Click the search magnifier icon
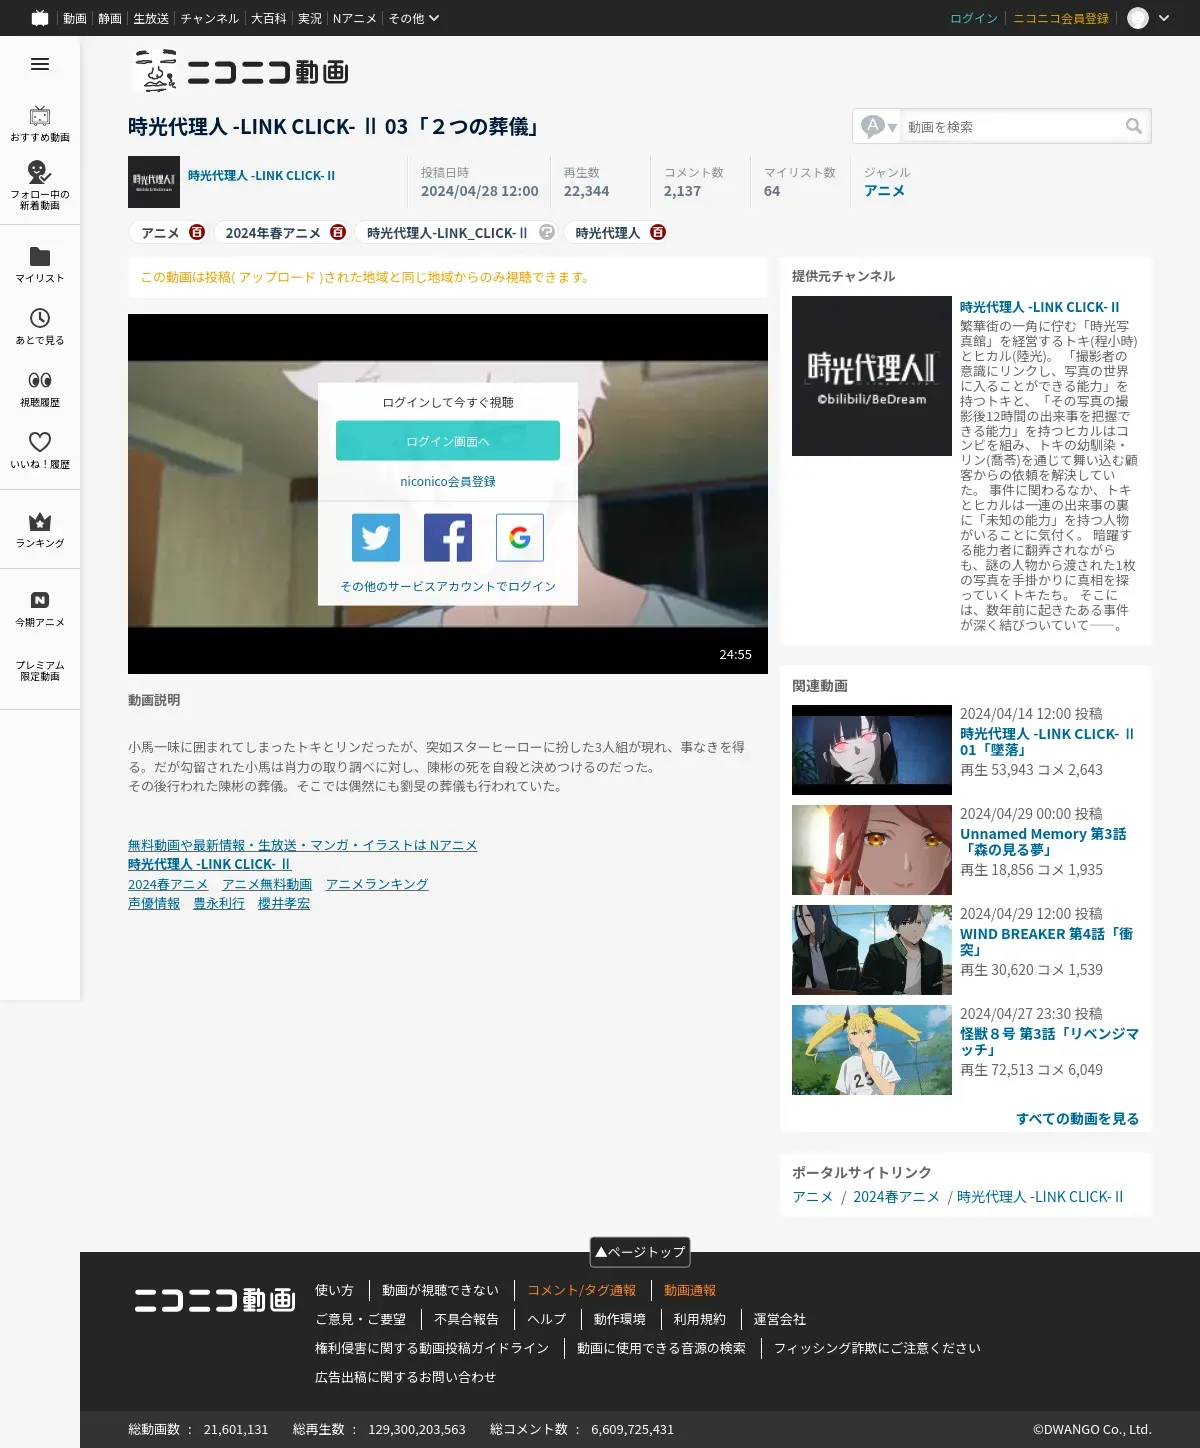Image resolution: width=1200 pixels, height=1448 pixels. (x=1134, y=126)
